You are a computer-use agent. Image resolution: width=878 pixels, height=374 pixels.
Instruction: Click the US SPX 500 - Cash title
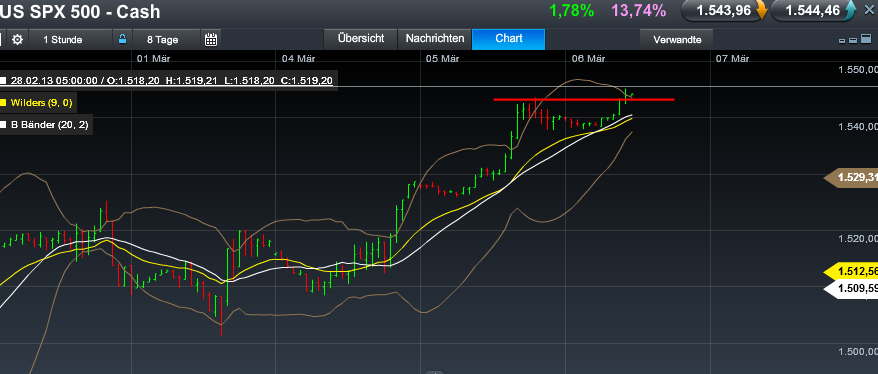[x=81, y=11]
